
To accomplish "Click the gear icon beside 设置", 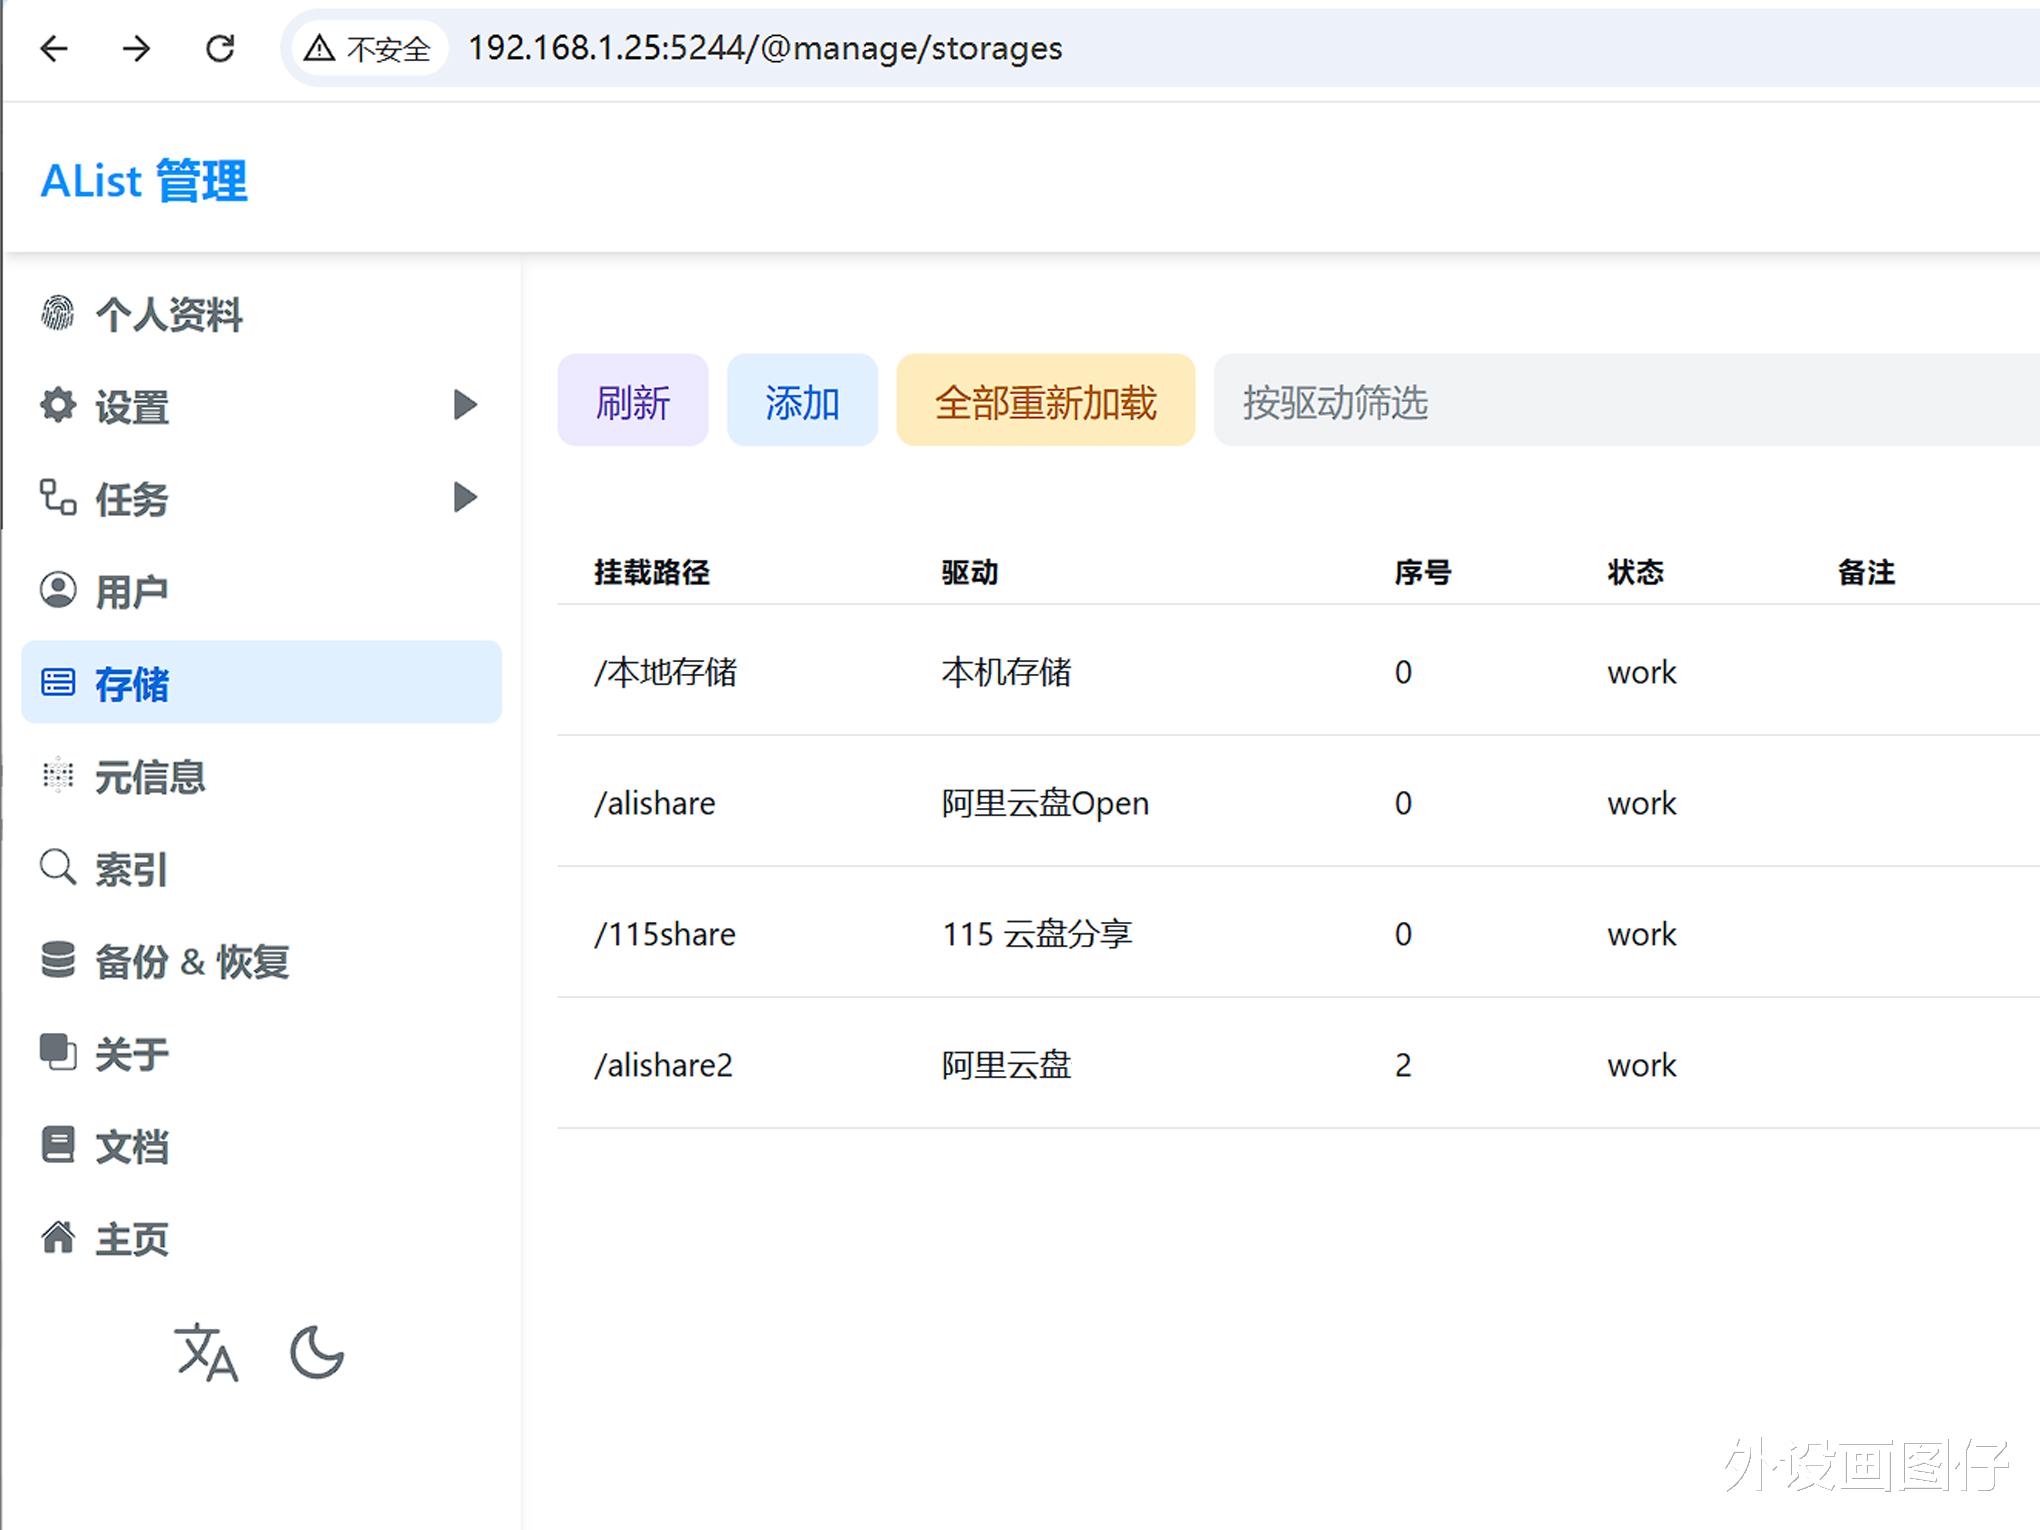I will 58,405.
